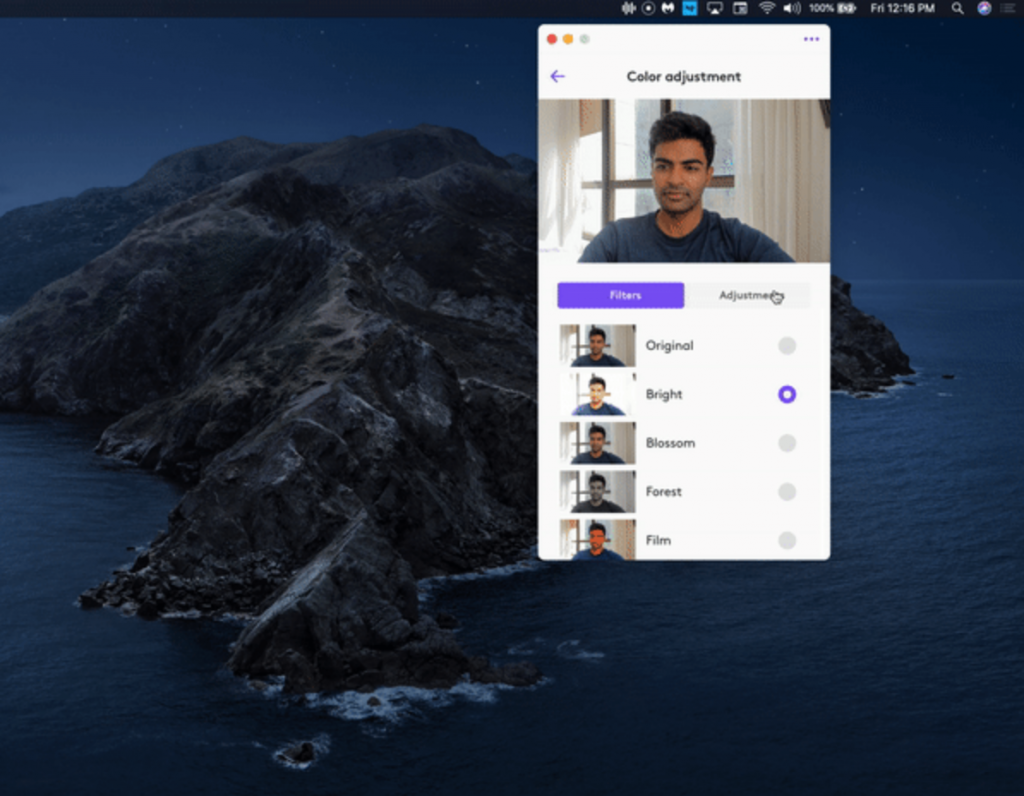Click the Filters tab

point(621,295)
